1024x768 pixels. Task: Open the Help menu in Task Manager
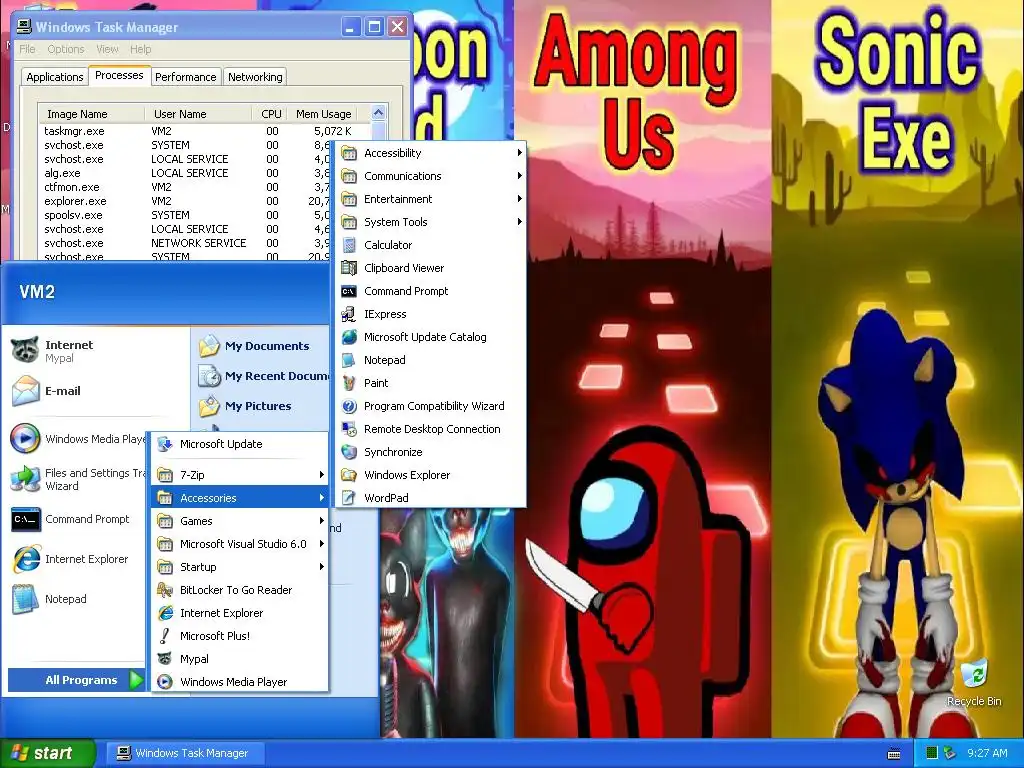click(x=140, y=49)
